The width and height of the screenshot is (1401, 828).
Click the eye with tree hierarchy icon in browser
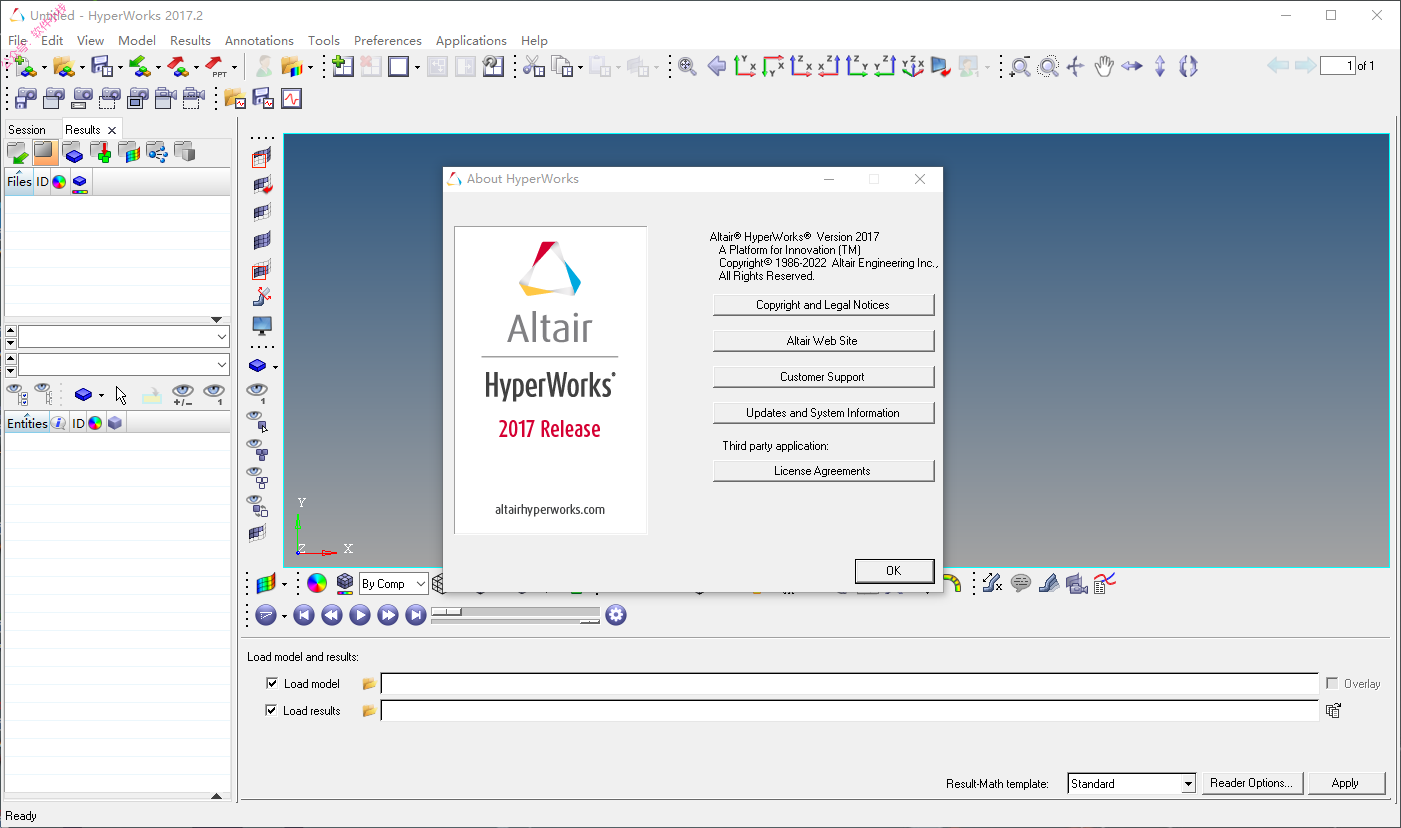point(44,395)
